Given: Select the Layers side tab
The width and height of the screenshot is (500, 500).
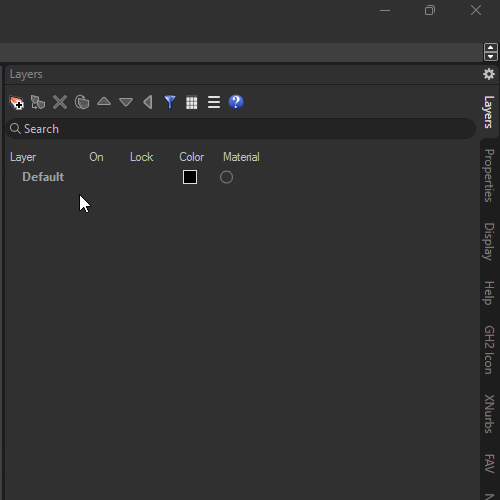Looking at the screenshot, I should click(489, 112).
